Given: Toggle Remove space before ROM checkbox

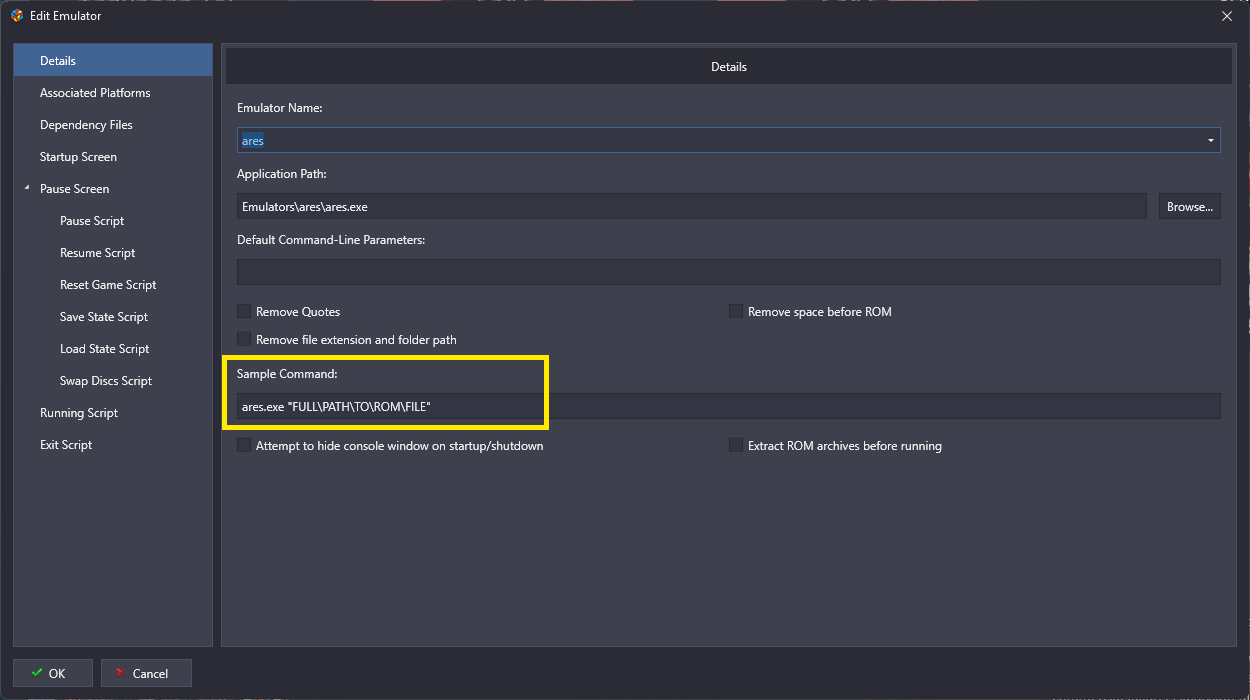Looking at the screenshot, I should point(736,312).
